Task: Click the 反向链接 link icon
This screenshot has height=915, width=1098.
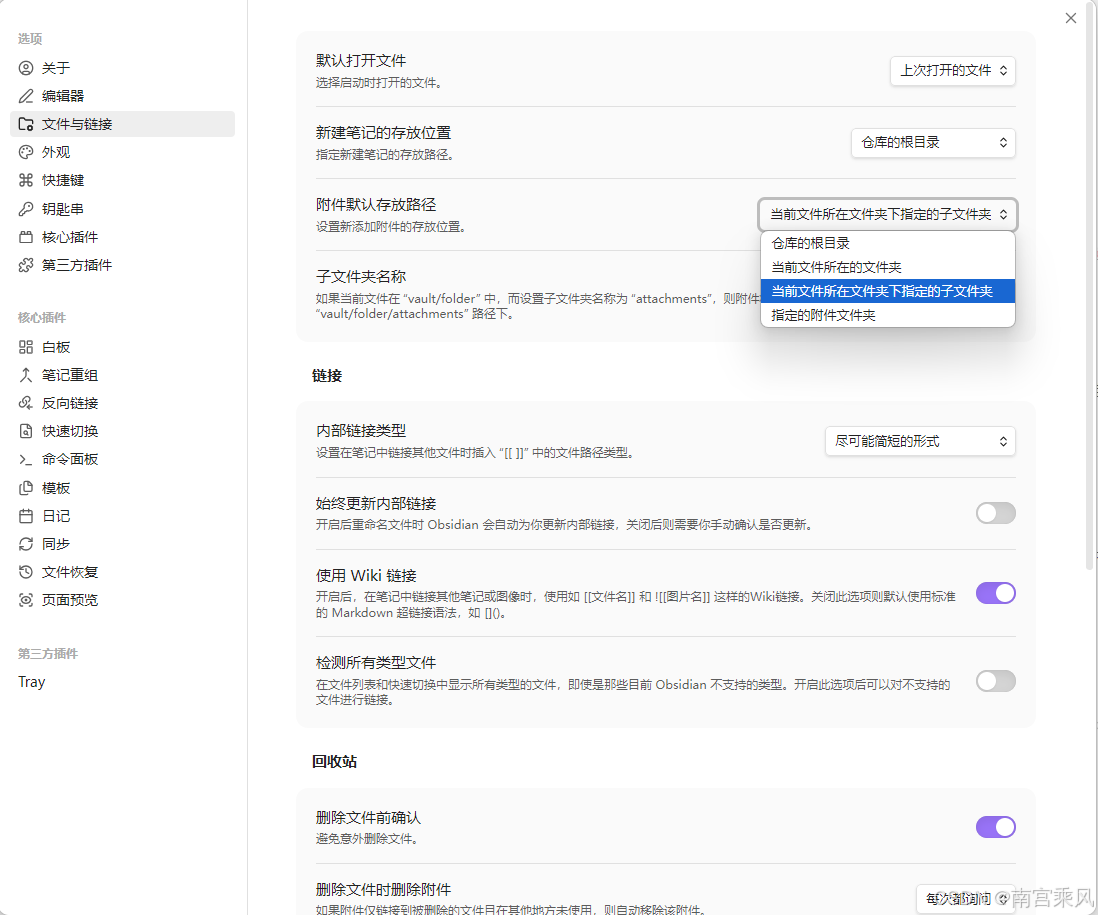Action: pos(26,403)
